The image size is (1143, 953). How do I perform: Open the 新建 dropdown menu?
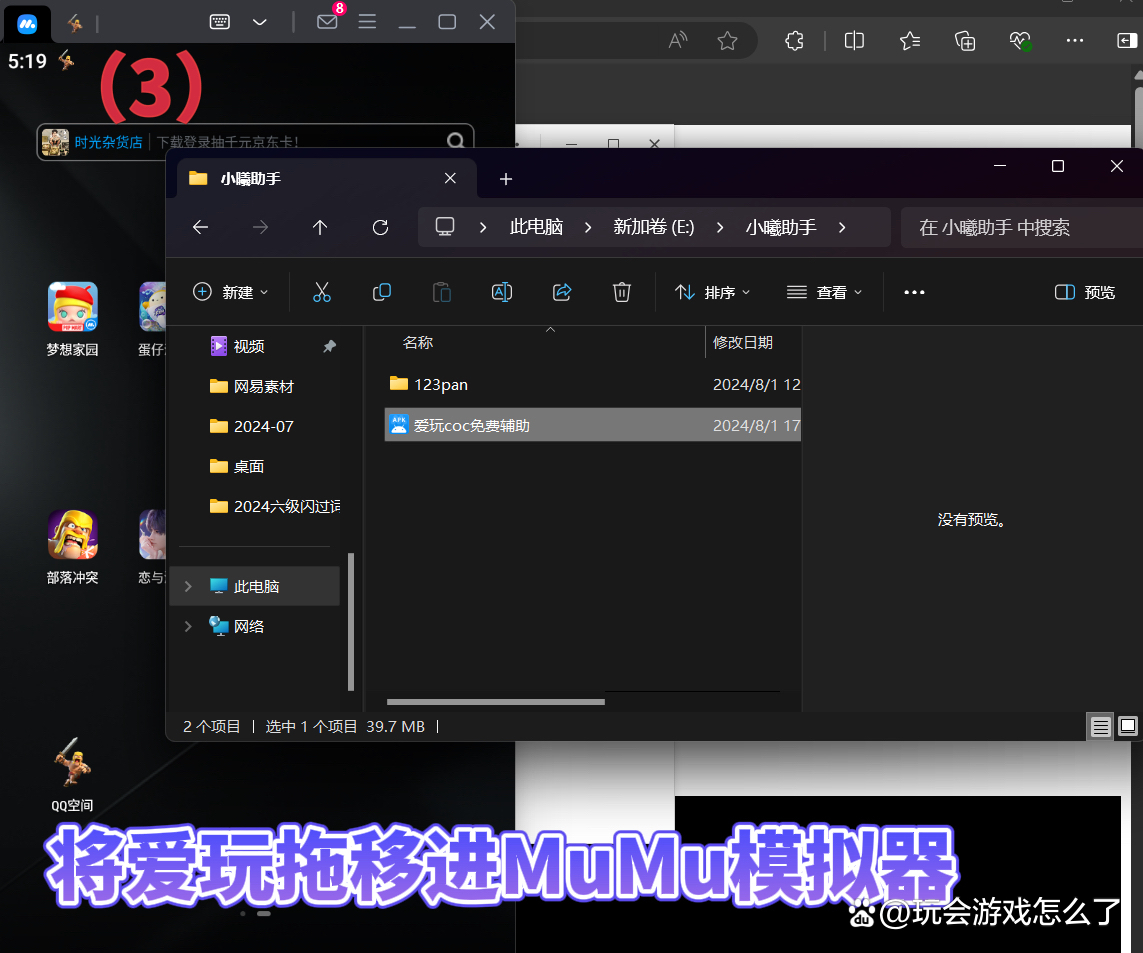230,292
